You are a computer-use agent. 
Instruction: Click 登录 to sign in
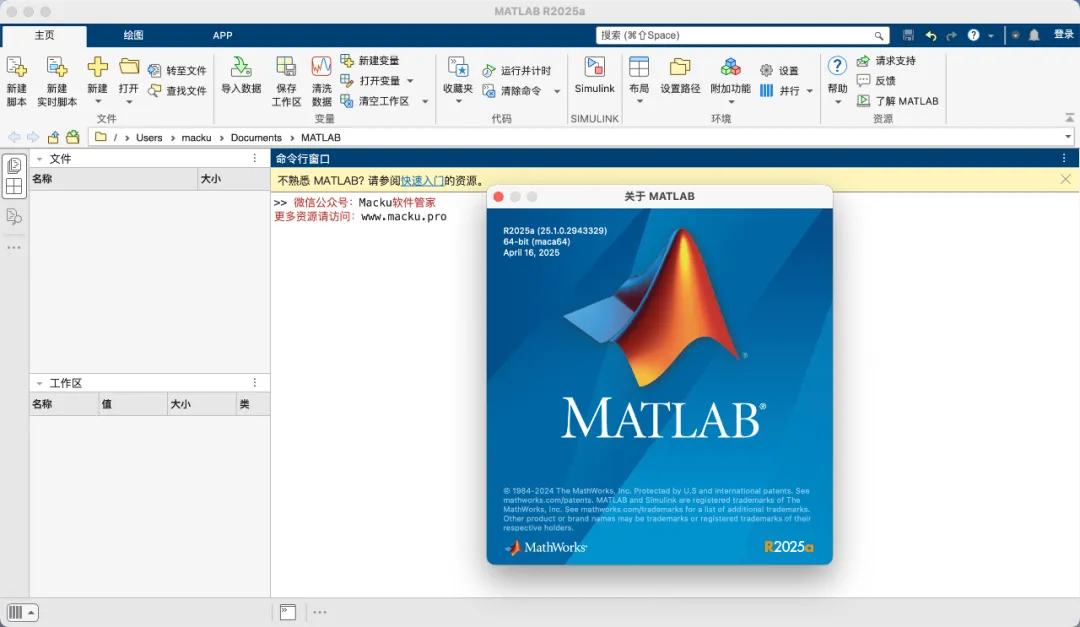[1063, 34]
